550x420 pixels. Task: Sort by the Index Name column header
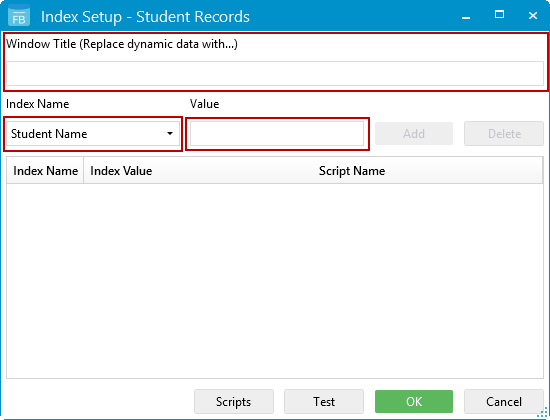pos(45,171)
